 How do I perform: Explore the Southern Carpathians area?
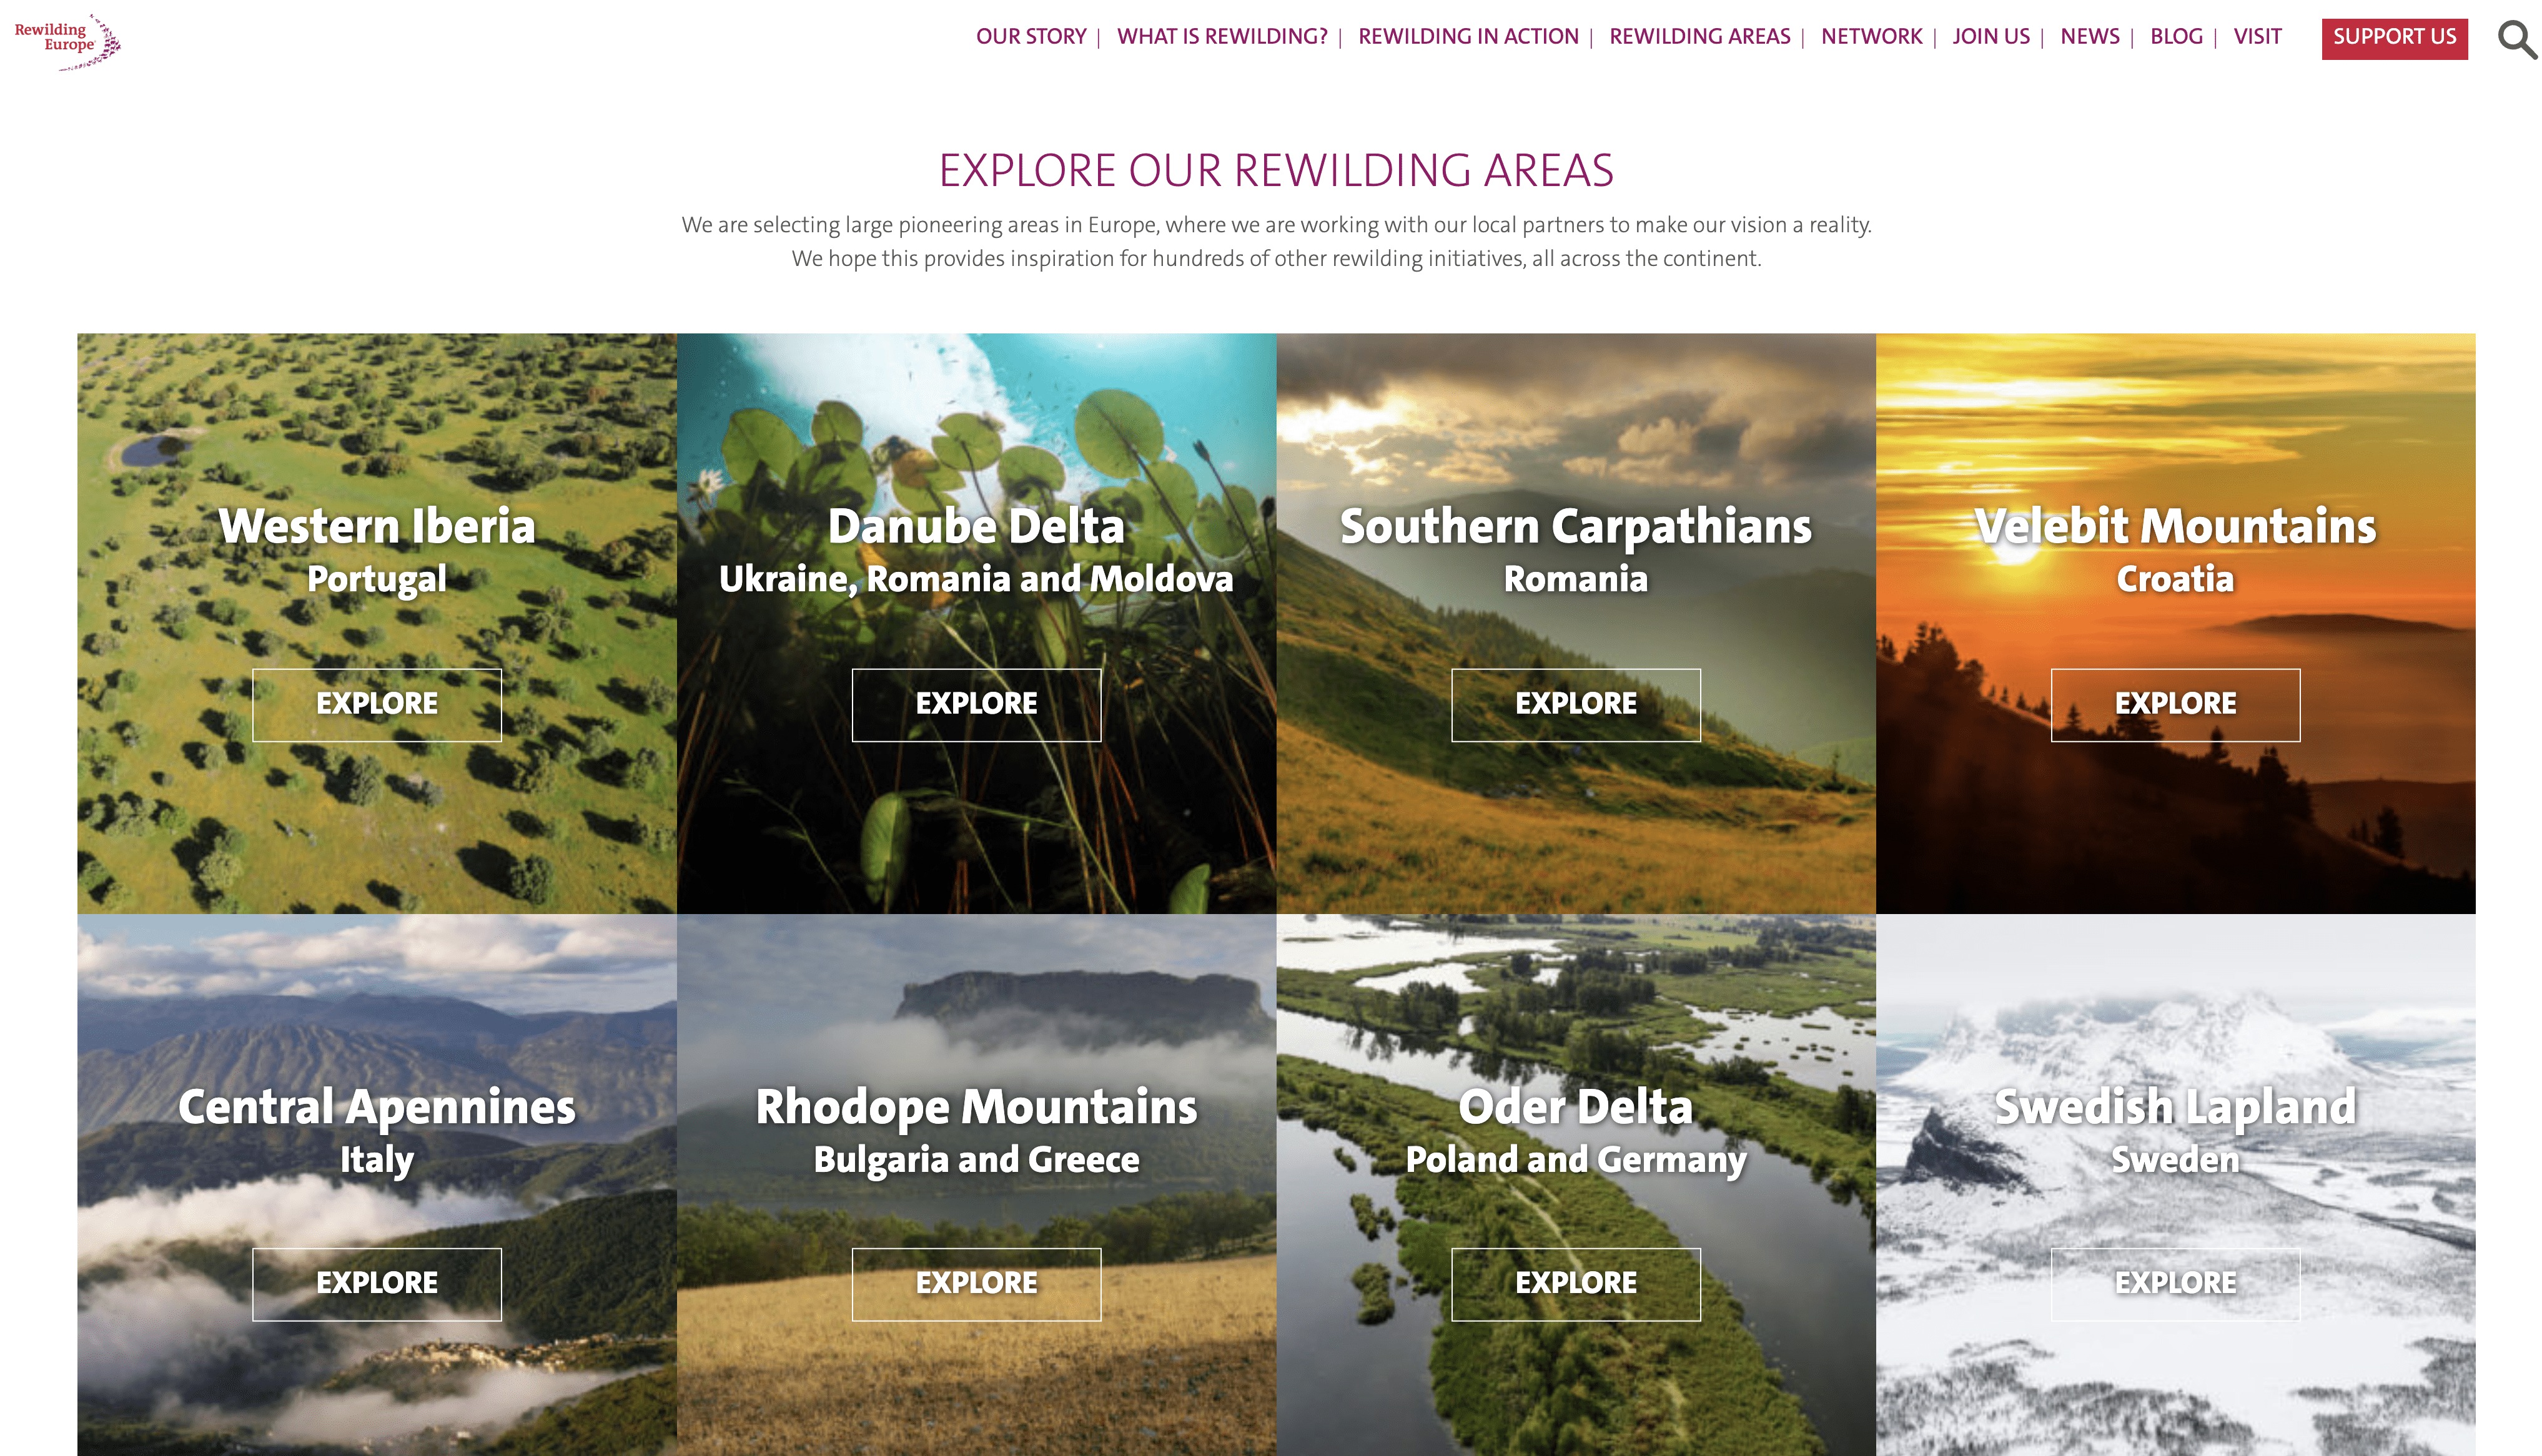pos(1575,704)
